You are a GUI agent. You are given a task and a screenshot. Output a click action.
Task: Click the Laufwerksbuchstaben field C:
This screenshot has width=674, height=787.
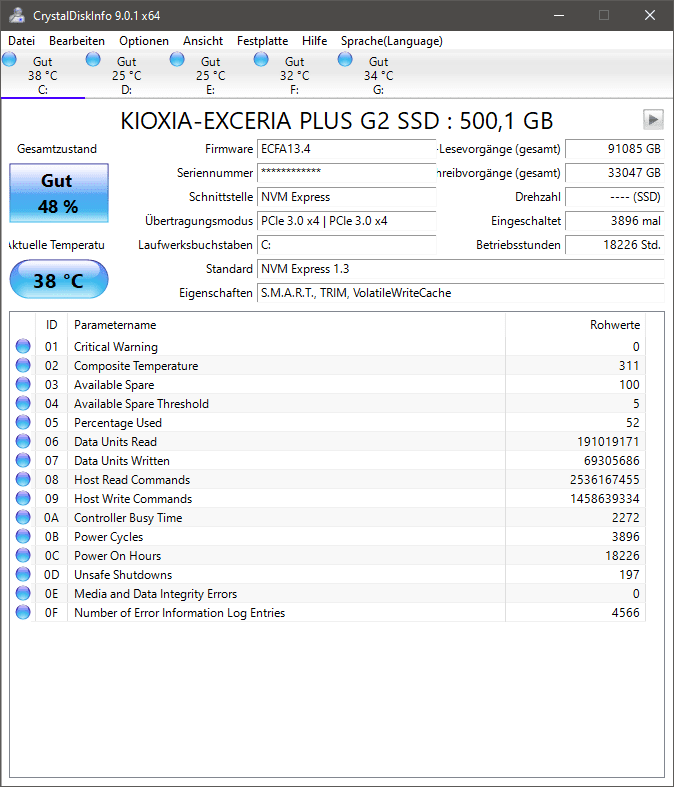tap(347, 245)
